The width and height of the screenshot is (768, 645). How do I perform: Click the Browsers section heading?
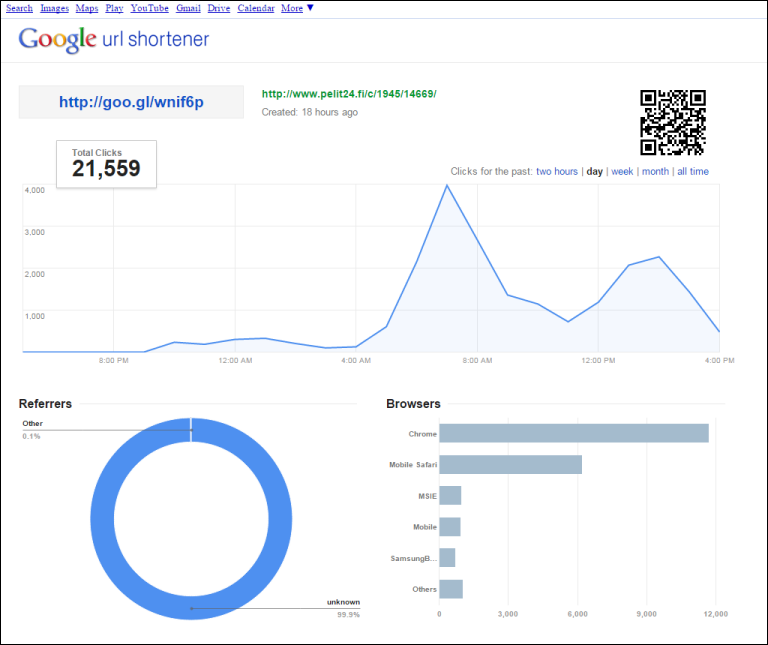[x=413, y=404]
